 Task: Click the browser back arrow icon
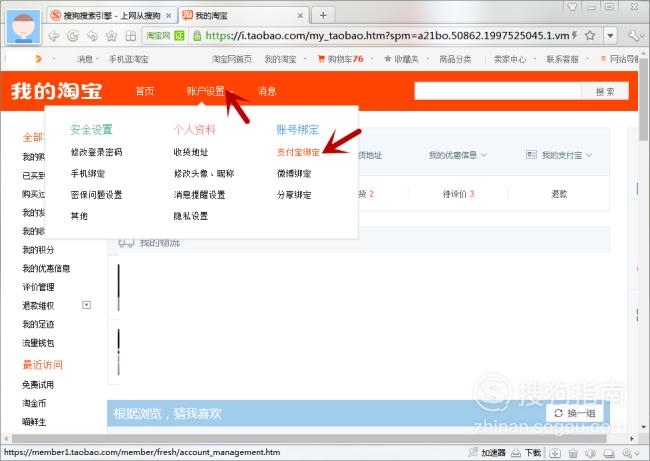coord(54,36)
